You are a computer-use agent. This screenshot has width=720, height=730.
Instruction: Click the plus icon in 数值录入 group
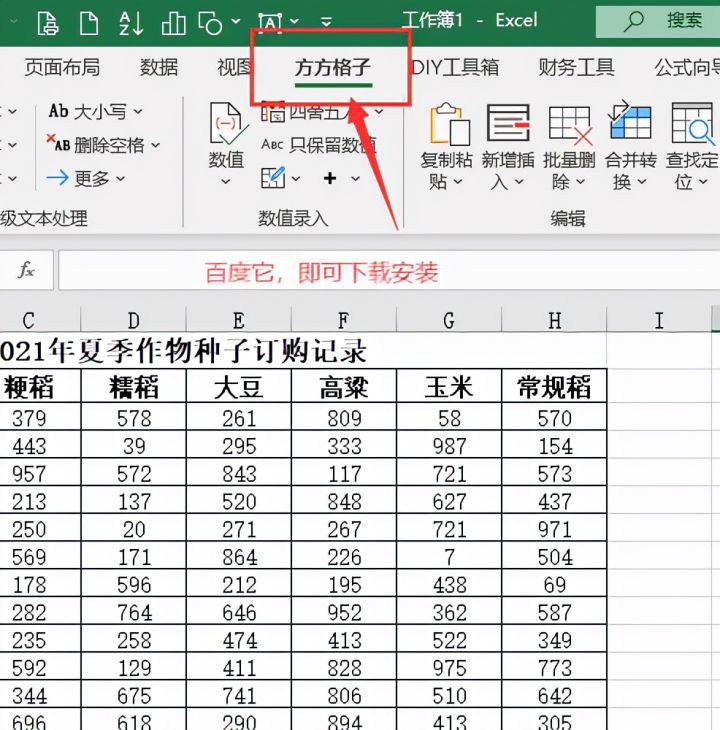point(330,178)
